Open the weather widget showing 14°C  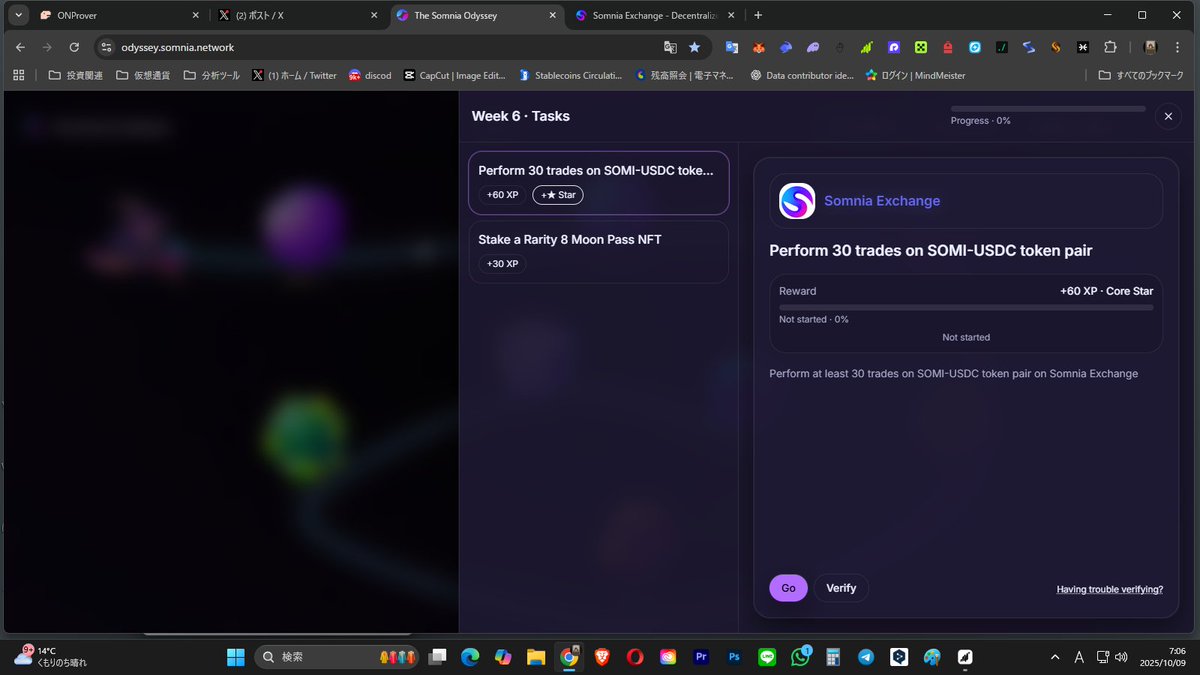(x=50, y=656)
